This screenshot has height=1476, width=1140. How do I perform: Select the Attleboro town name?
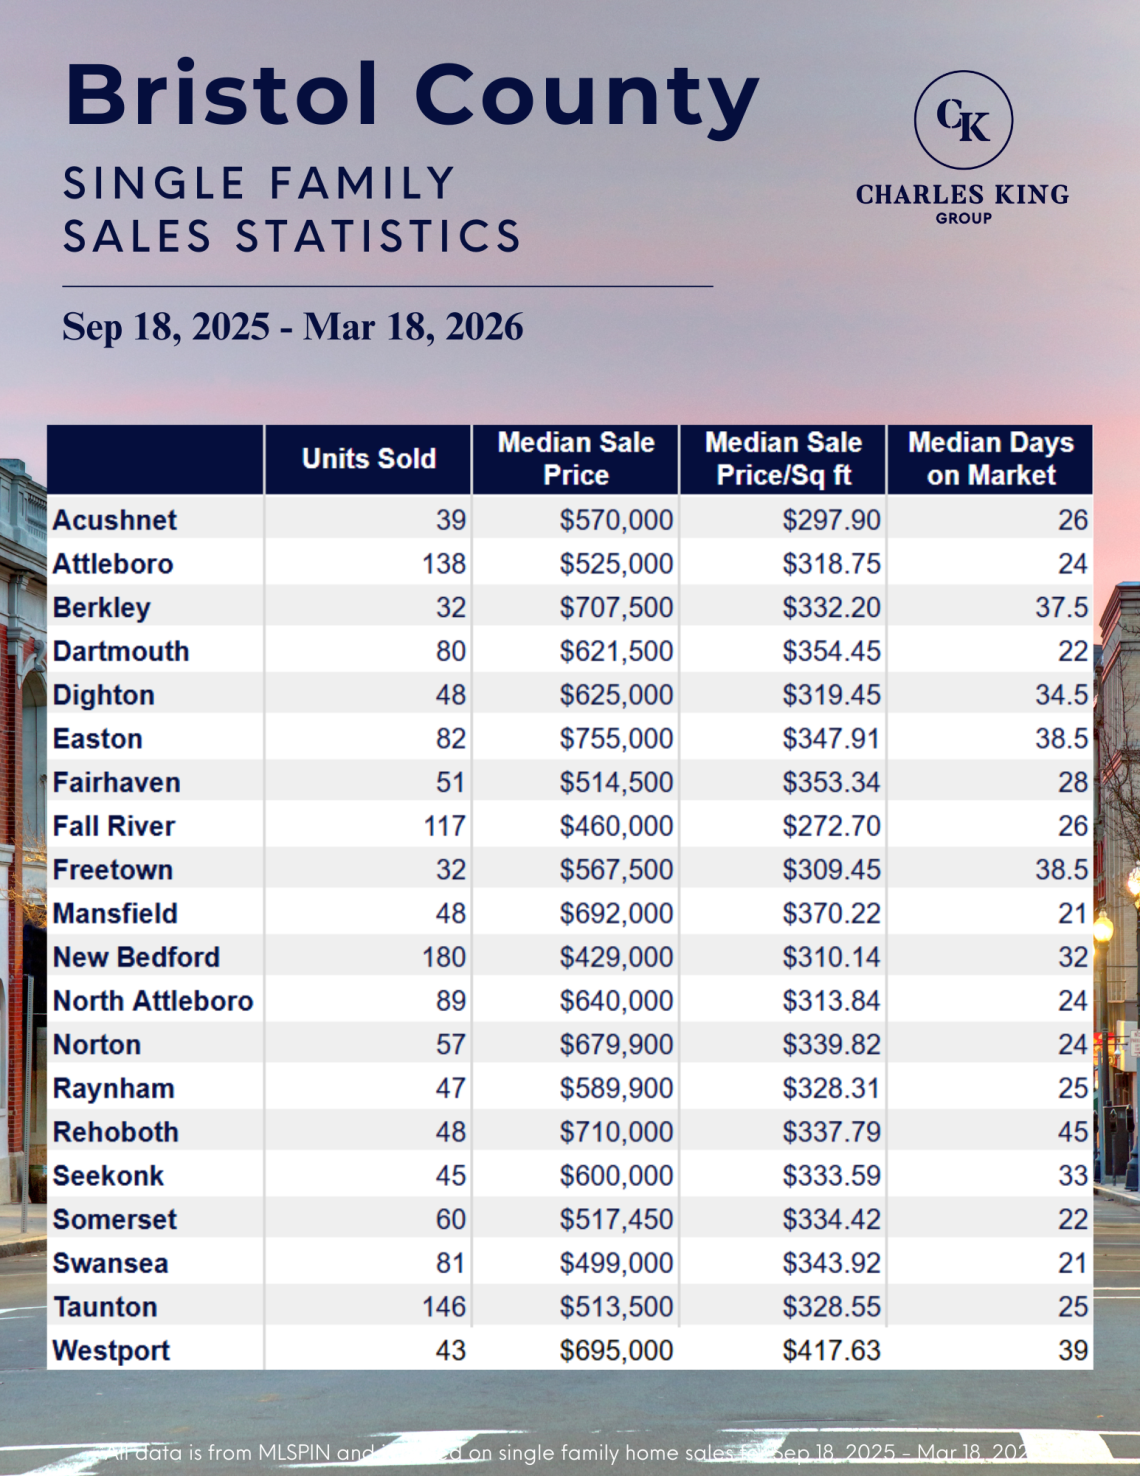tap(113, 564)
